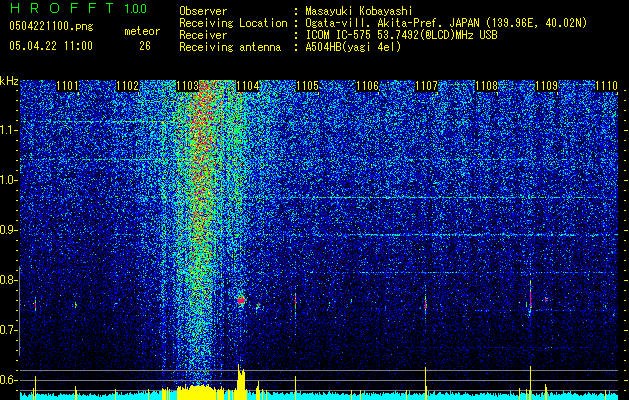629x400 pixels.
Task: Click the 1.0 kHz axis label
Action: click(x=9, y=180)
